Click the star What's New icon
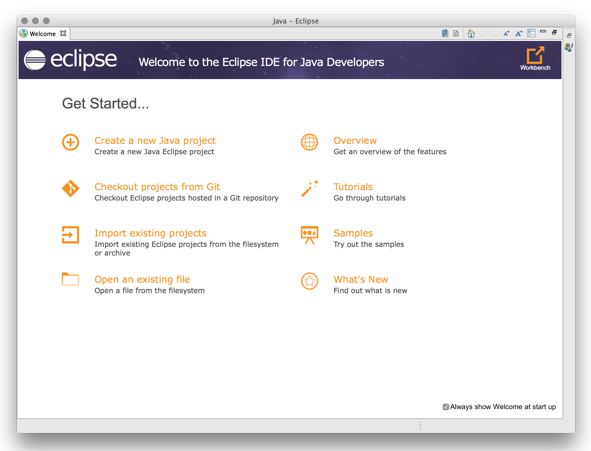This screenshot has width=591, height=451. click(309, 281)
